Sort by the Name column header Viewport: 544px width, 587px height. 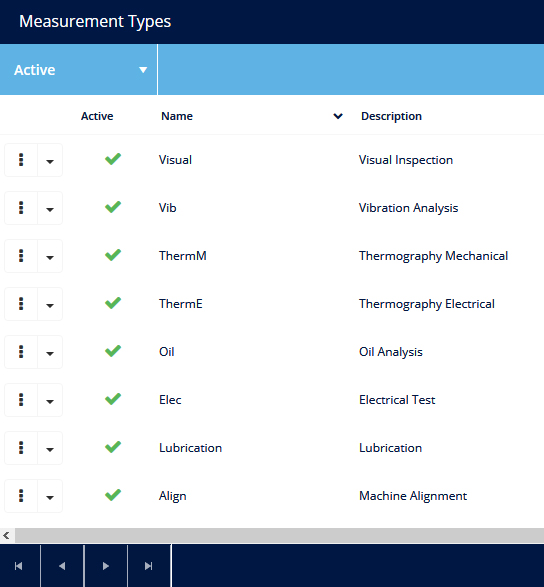click(x=177, y=116)
